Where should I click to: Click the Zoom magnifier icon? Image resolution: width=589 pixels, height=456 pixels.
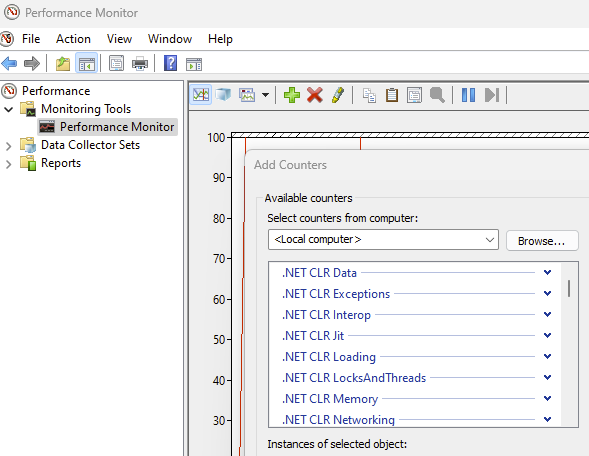coord(437,95)
